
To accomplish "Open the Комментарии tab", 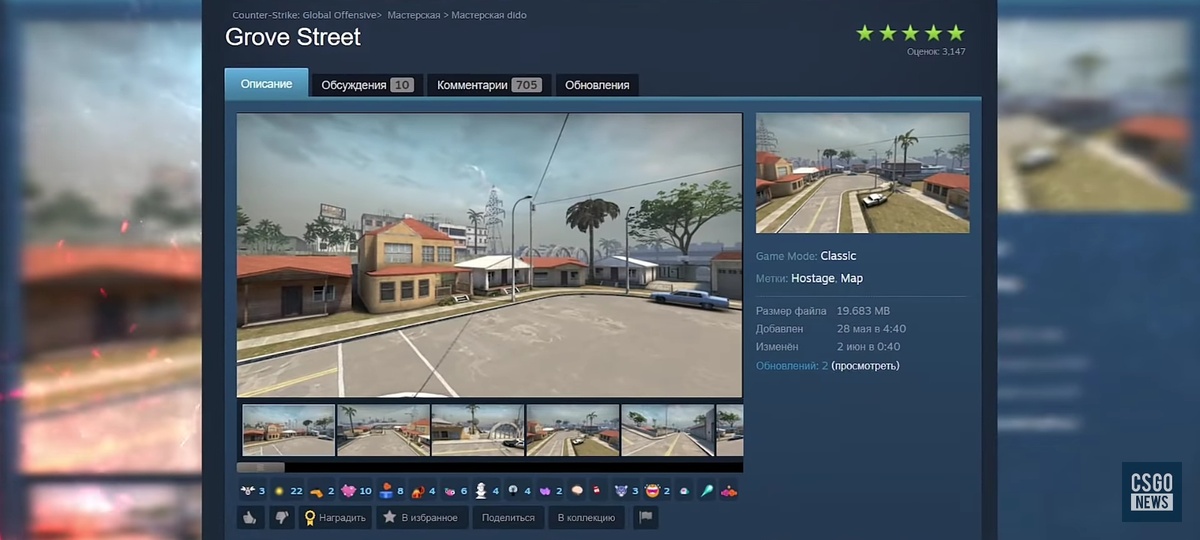I will 489,85.
